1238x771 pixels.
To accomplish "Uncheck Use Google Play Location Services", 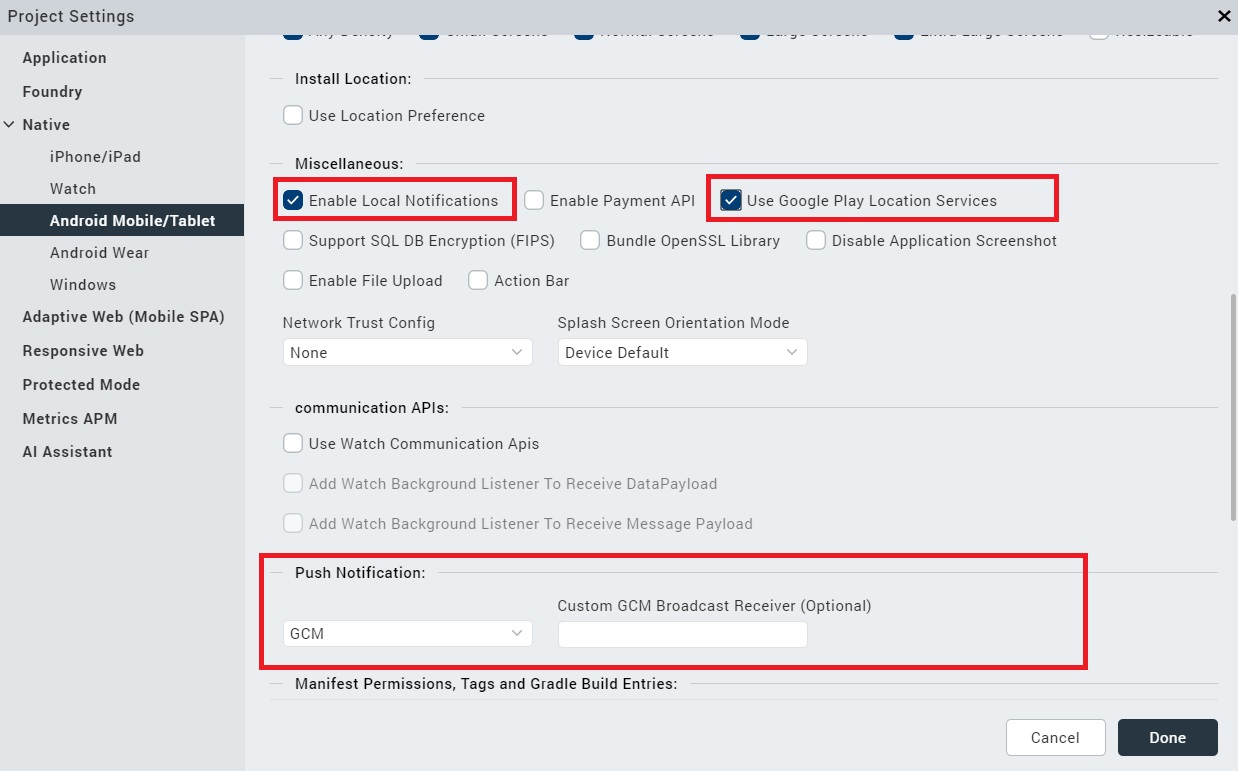I will coord(731,200).
